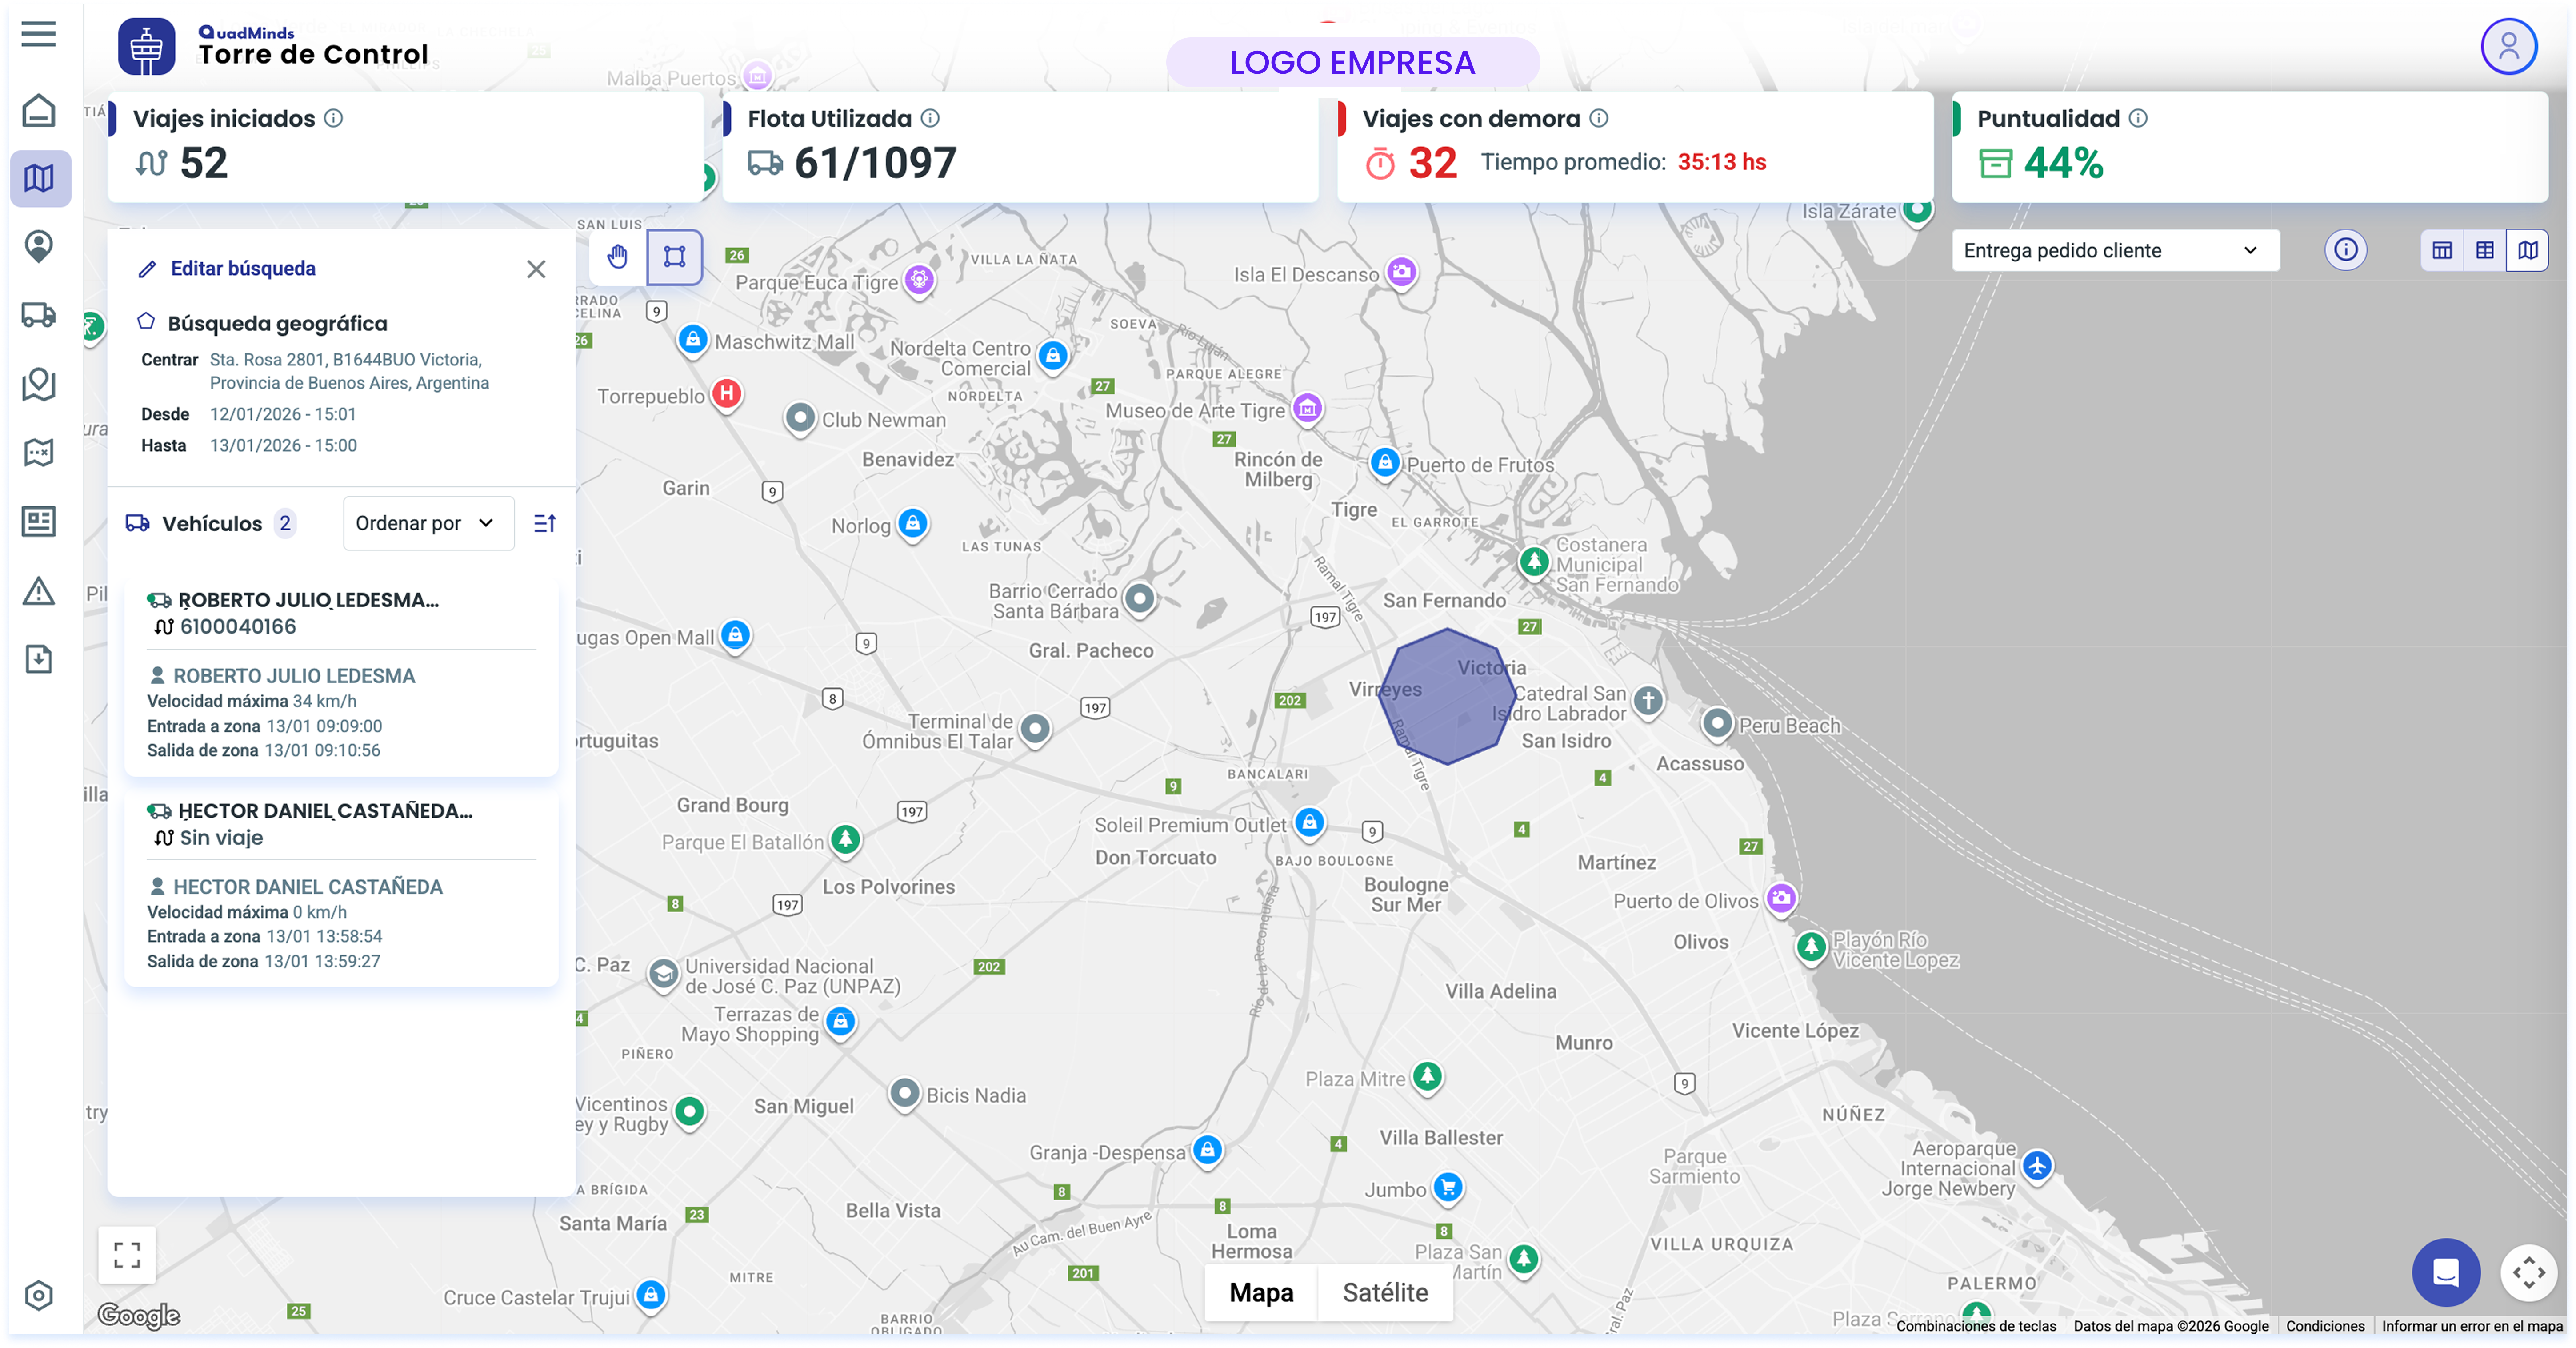
Task: Click the info icon next to Puntualidad
Action: coord(2137,118)
